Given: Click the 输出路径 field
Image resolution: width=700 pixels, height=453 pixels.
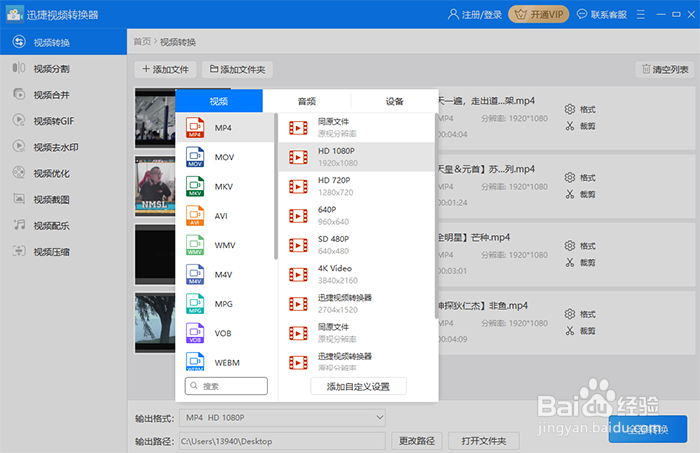Looking at the screenshot, I should click(282, 441).
